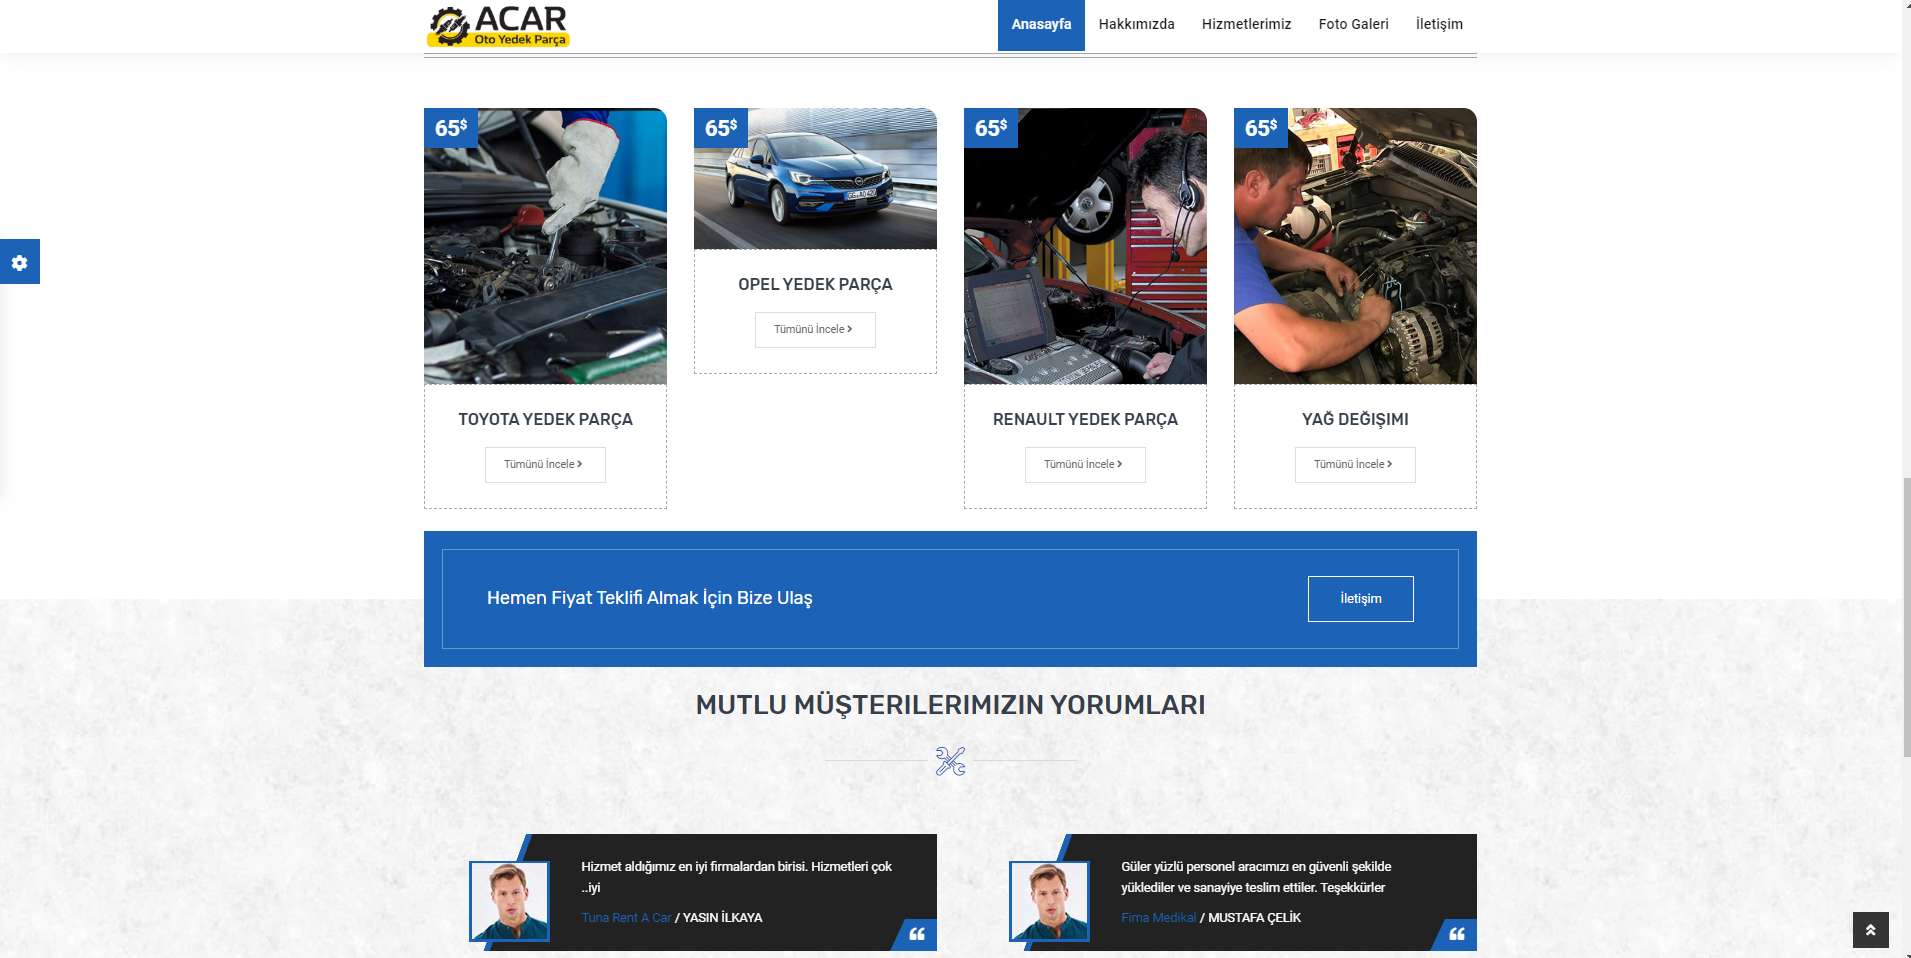Click the scroll-to-top double arrow button

(1870, 930)
